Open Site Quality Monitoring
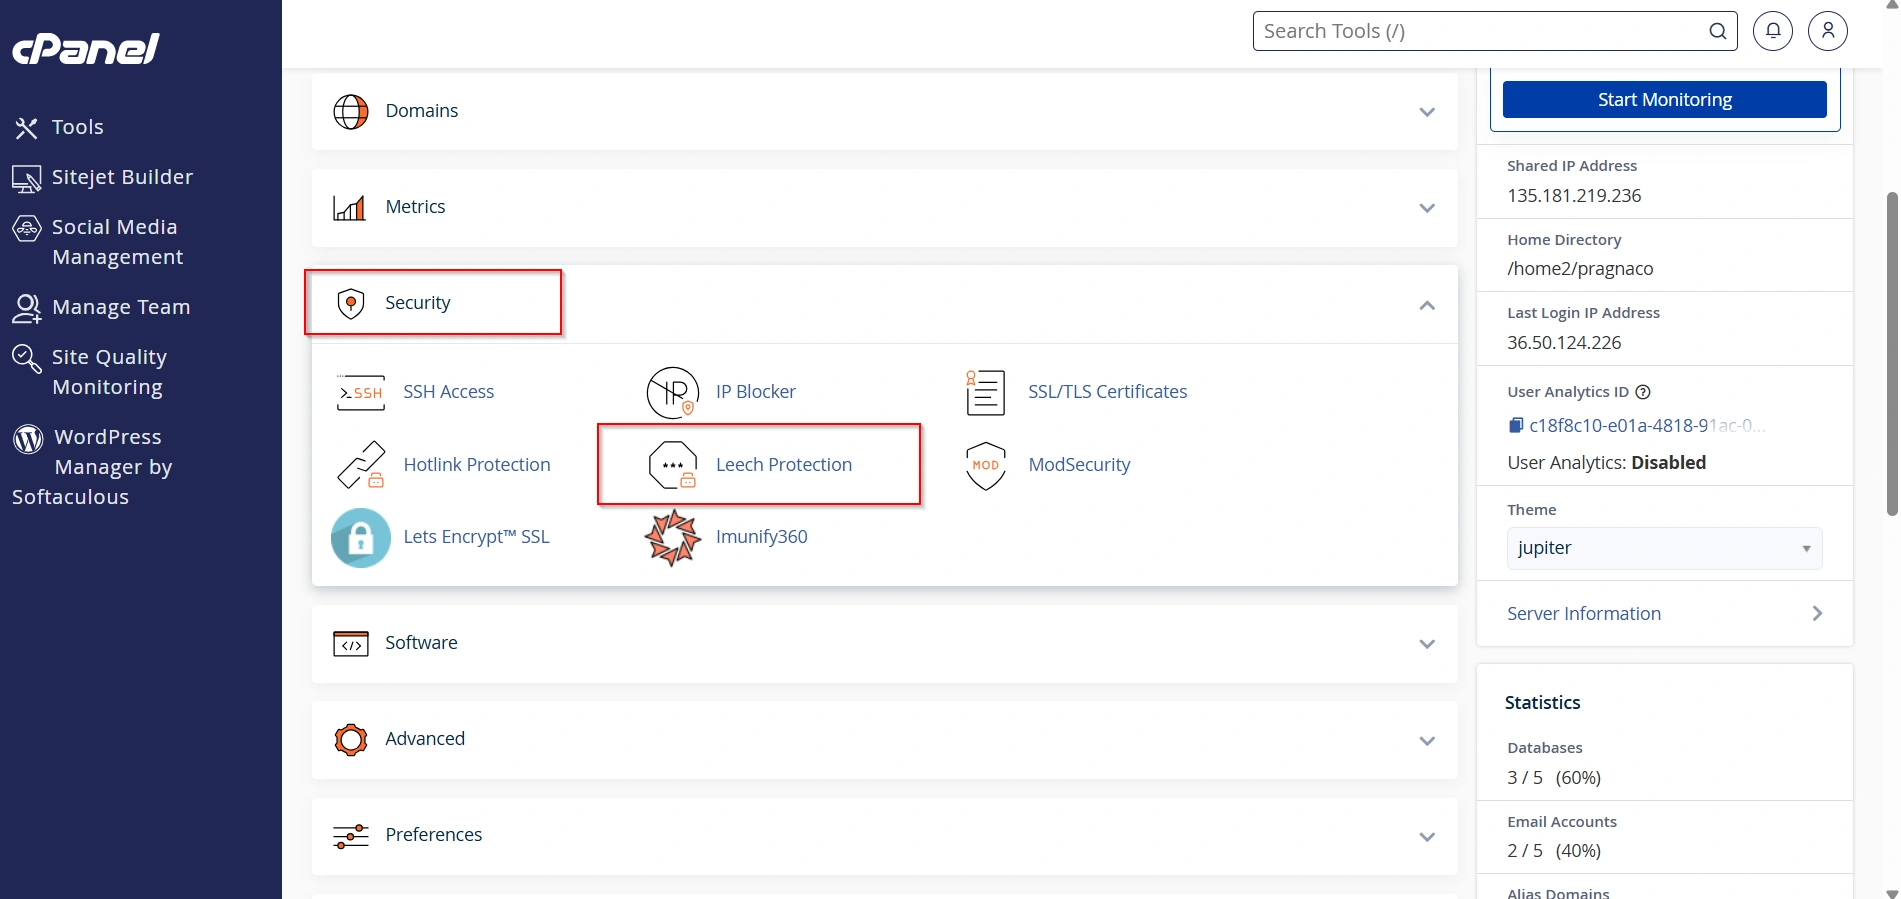Viewport: 1901px width, 899px height. (x=109, y=372)
